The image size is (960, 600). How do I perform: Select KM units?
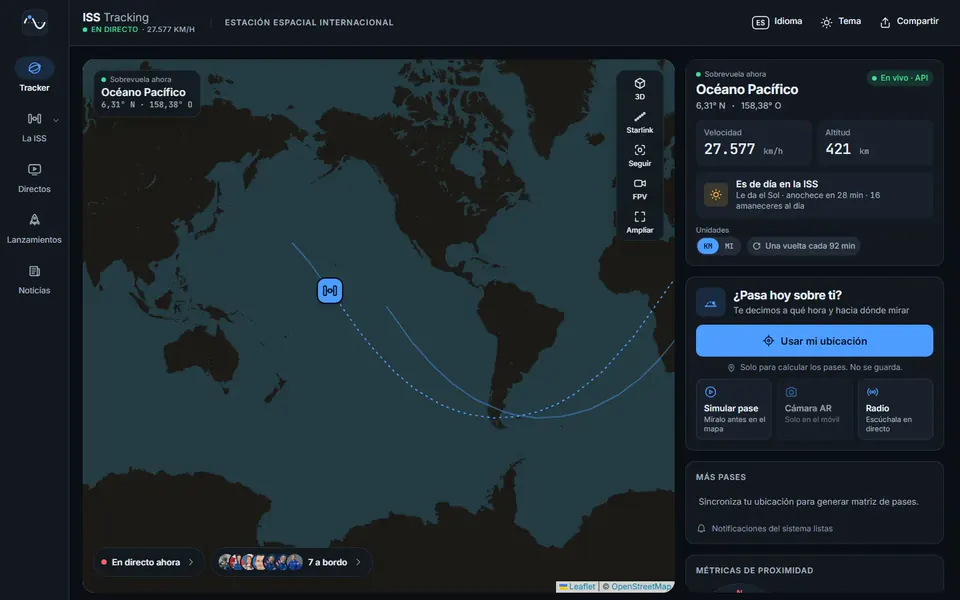(x=708, y=246)
